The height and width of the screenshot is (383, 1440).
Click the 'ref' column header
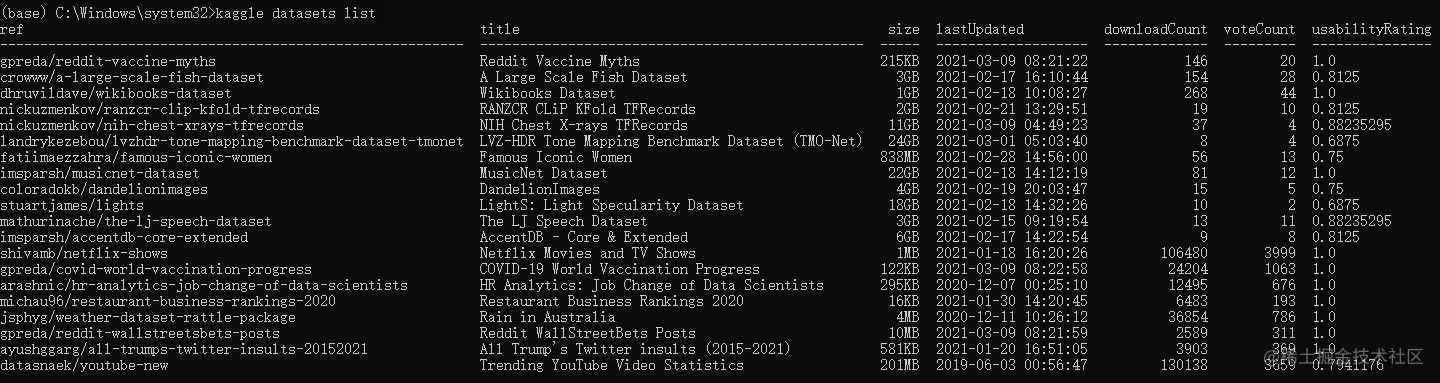12,29
